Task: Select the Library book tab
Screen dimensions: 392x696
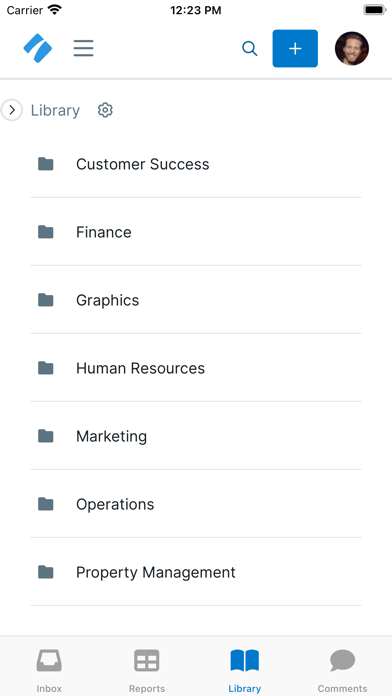Action: [x=245, y=668]
